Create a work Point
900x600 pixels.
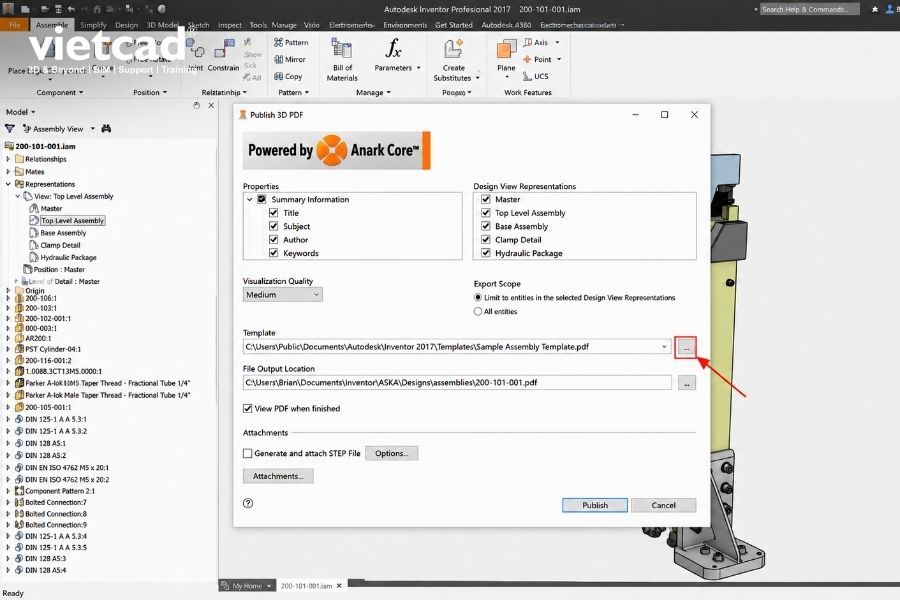[x=538, y=59]
